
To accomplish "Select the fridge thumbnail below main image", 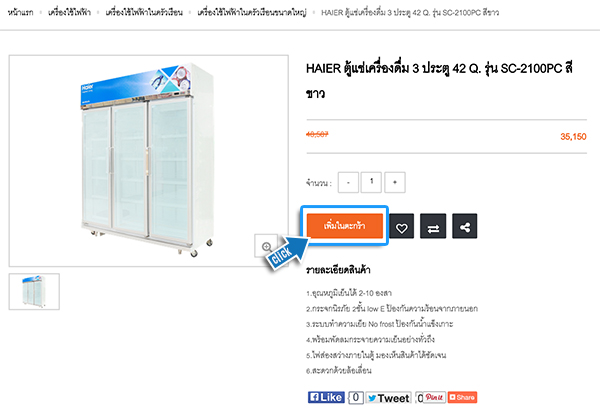I will [x=34, y=291].
